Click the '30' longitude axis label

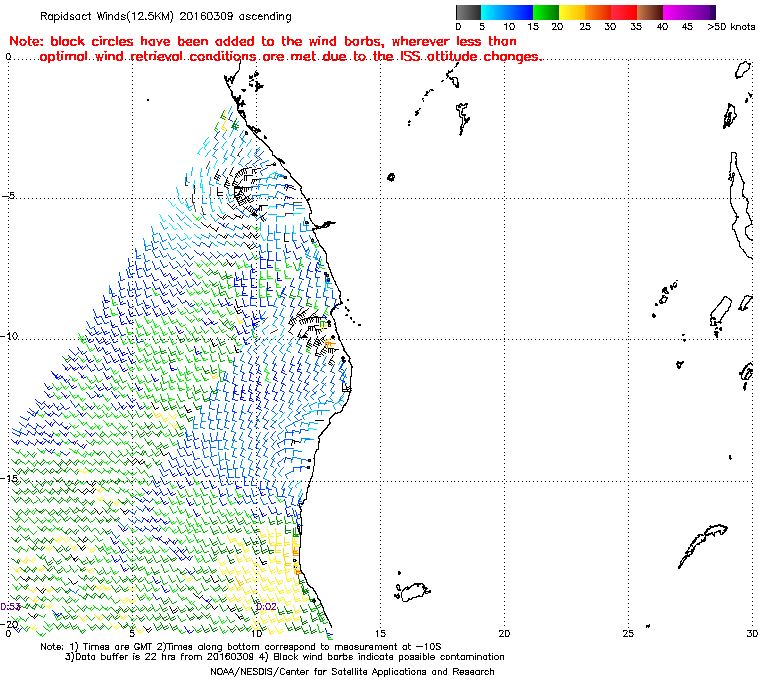tap(752, 633)
